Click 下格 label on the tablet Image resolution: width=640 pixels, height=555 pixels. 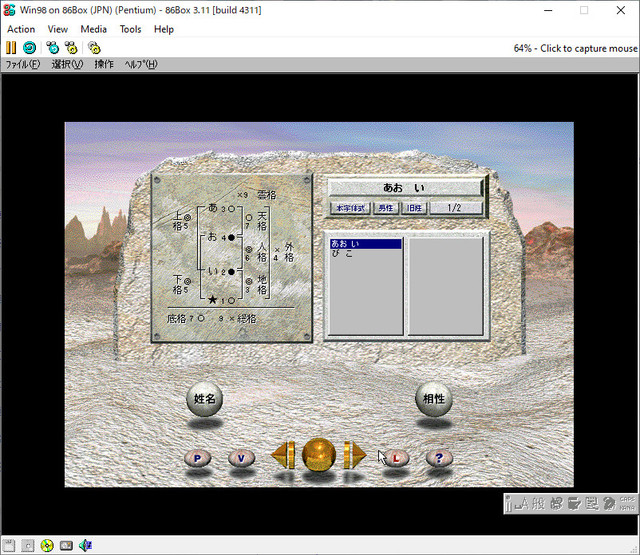178,284
